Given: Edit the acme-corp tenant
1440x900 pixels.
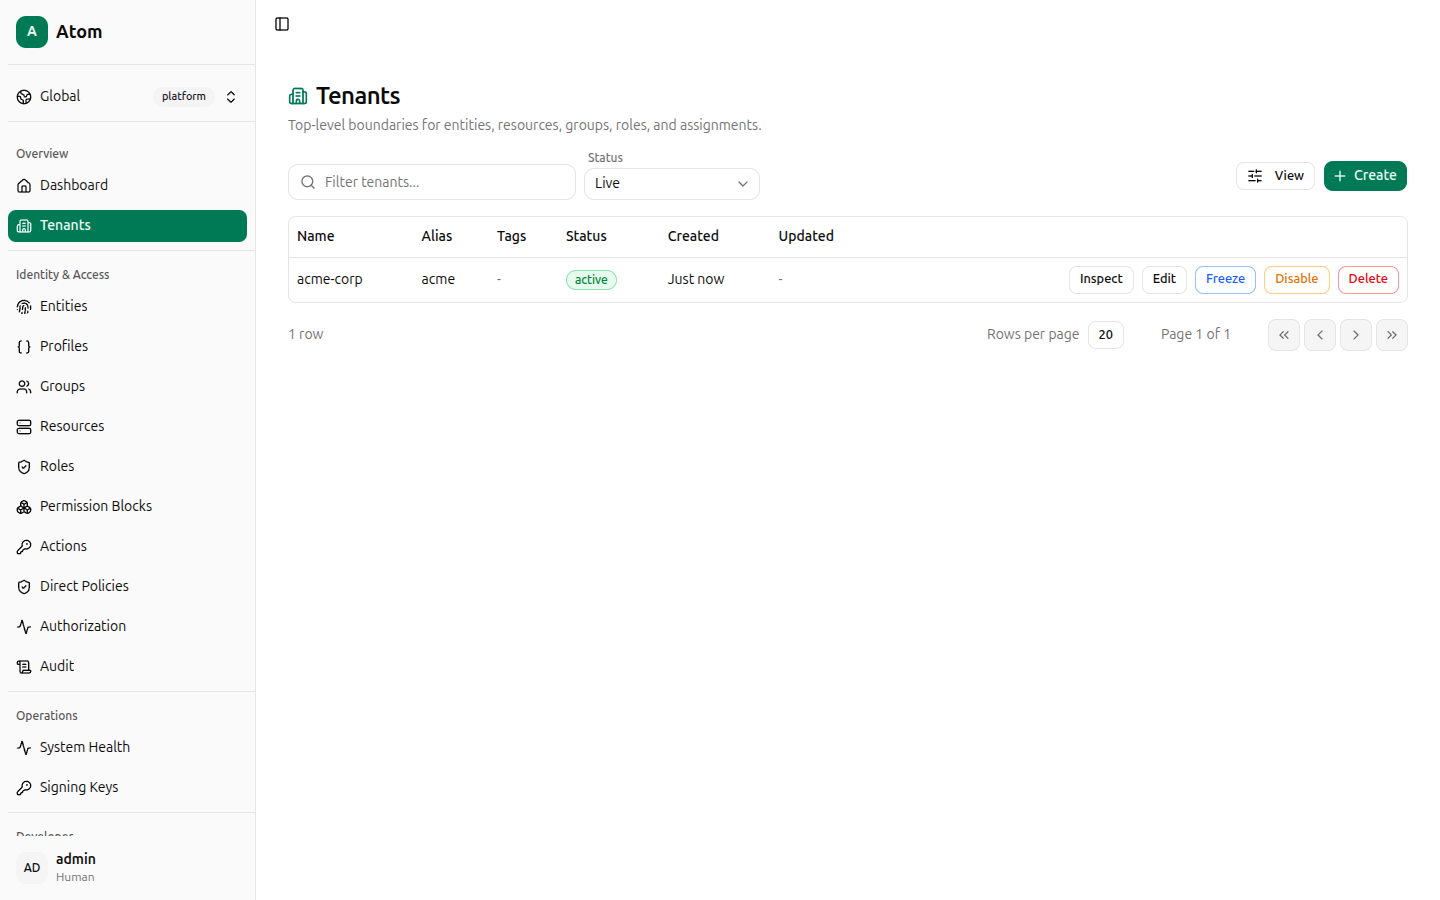Looking at the screenshot, I should coord(1164,280).
